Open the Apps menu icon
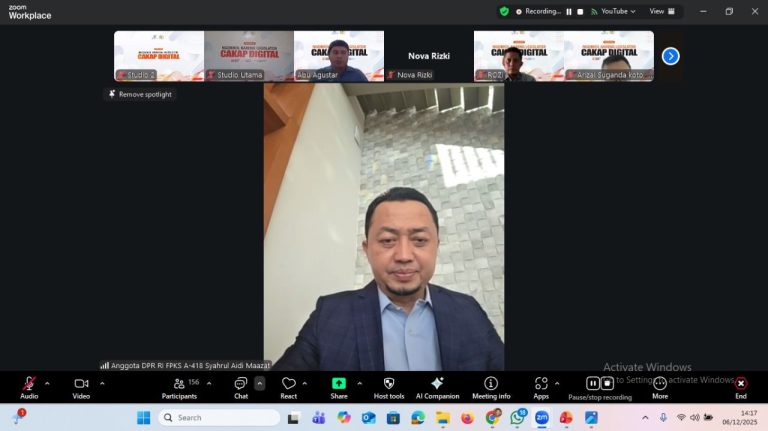This screenshot has height=431, width=768. [541, 384]
